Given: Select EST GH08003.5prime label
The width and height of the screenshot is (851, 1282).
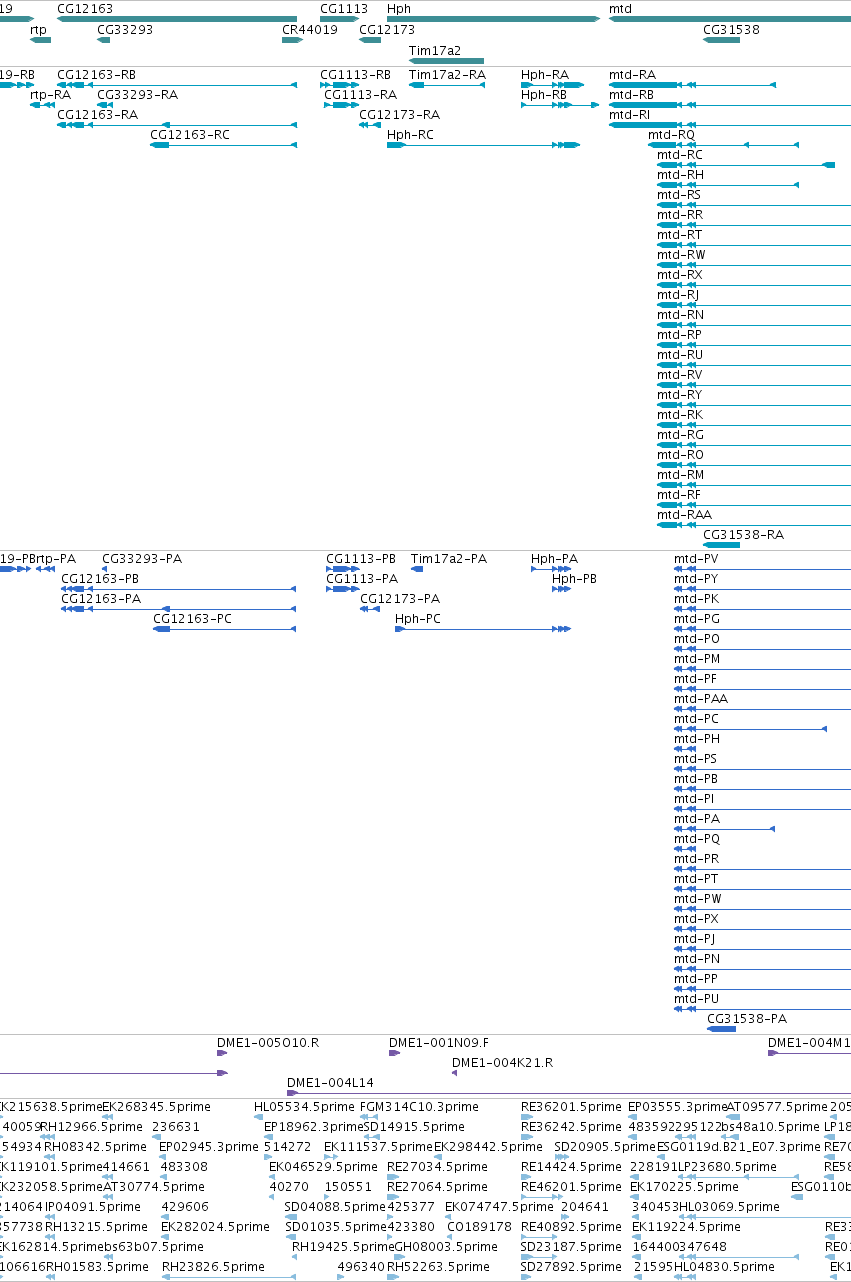Looking at the screenshot, I should point(446,1246).
